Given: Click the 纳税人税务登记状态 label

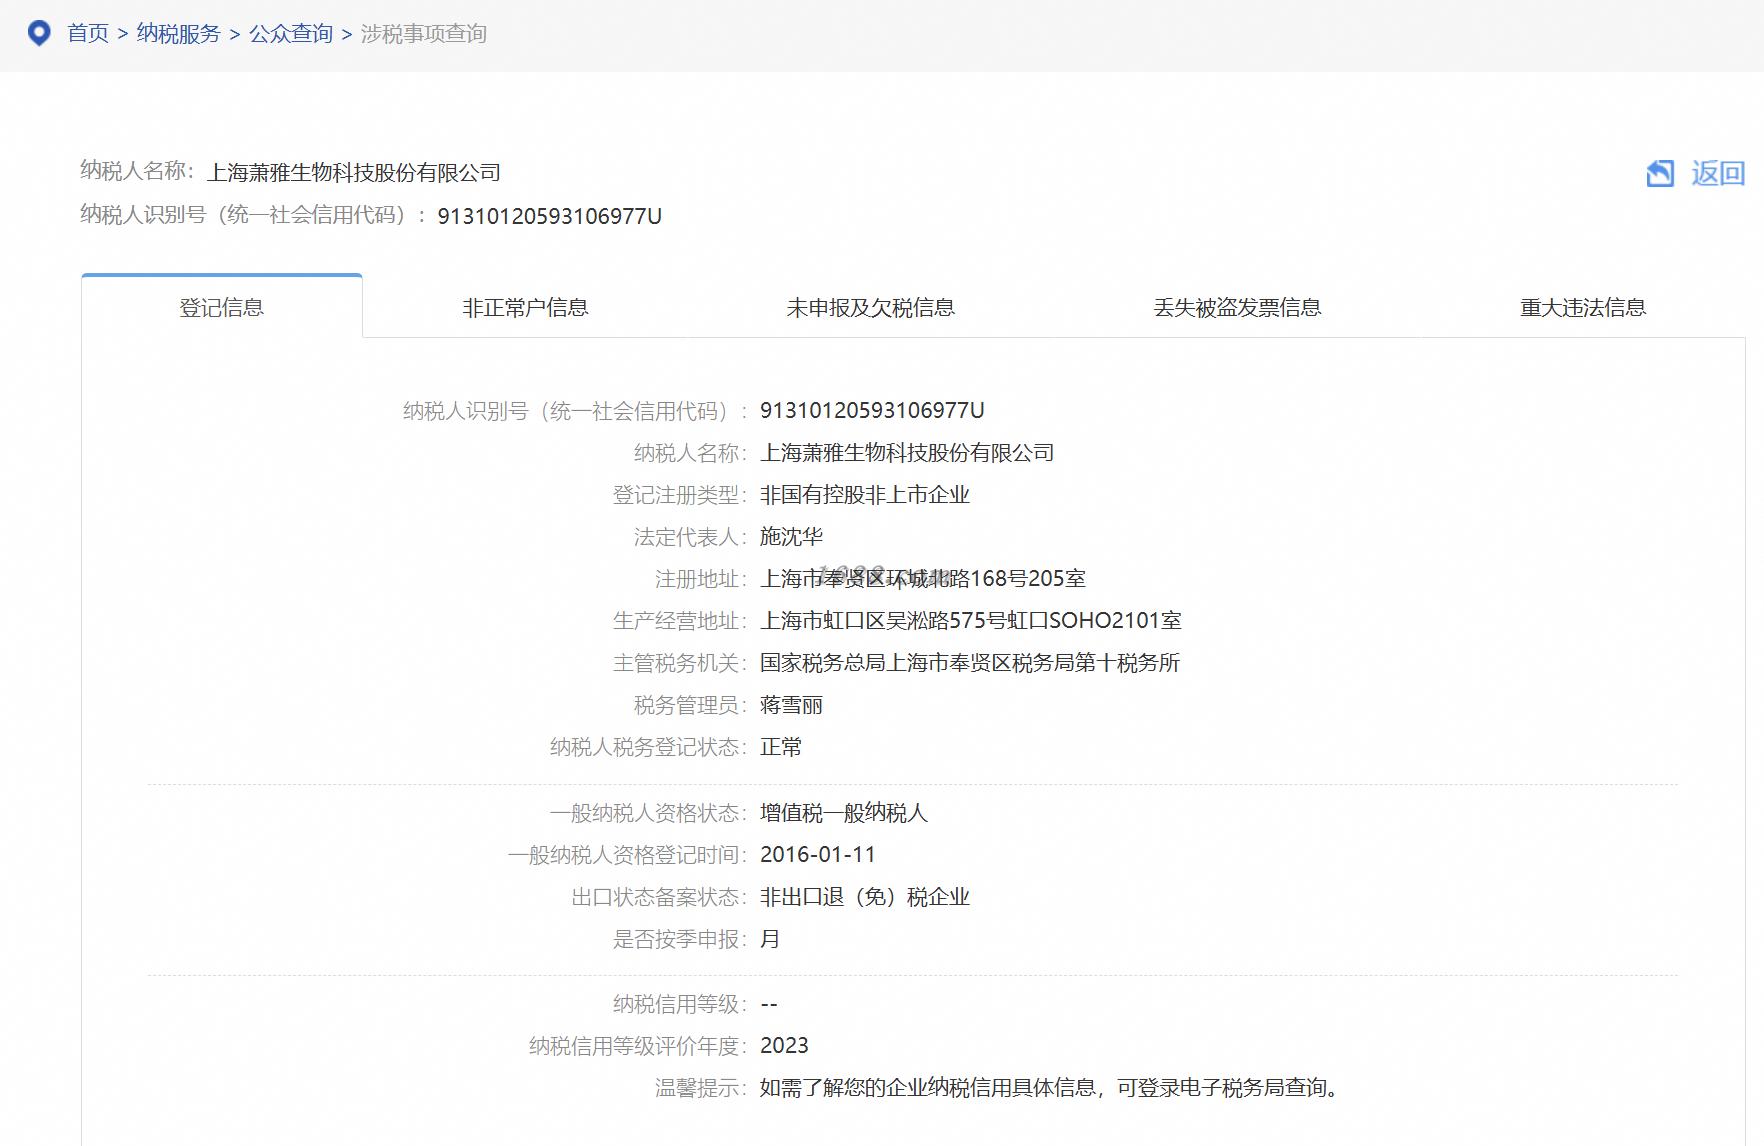Looking at the screenshot, I should (648, 747).
